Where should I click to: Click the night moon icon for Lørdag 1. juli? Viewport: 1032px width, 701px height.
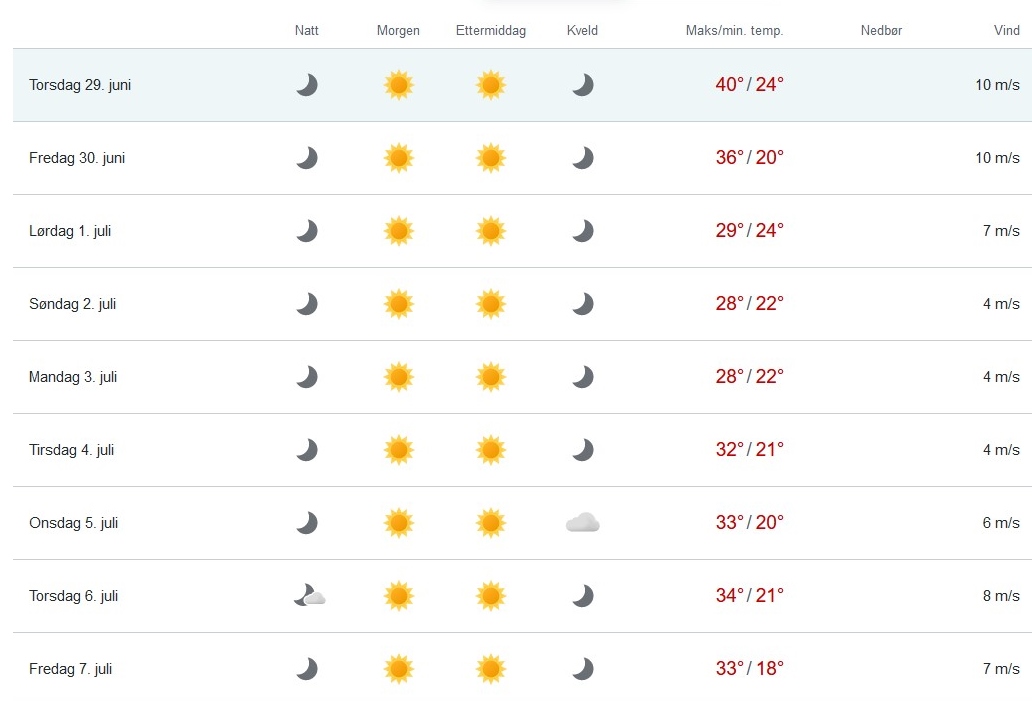[307, 231]
